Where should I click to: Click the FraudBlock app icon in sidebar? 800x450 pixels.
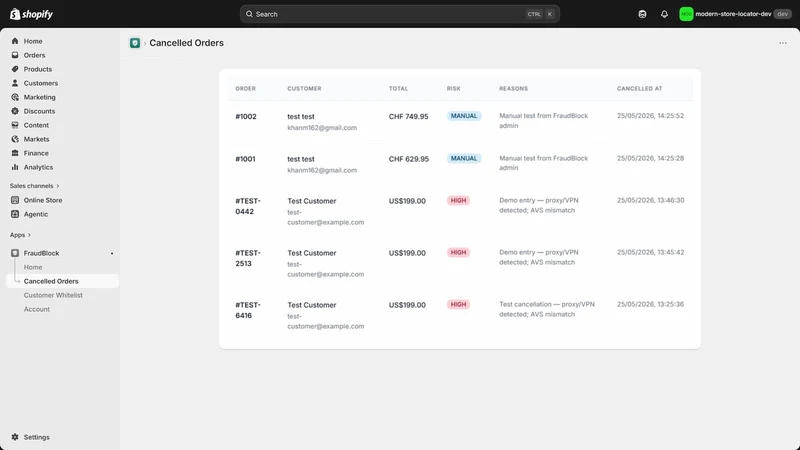(15, 253)
